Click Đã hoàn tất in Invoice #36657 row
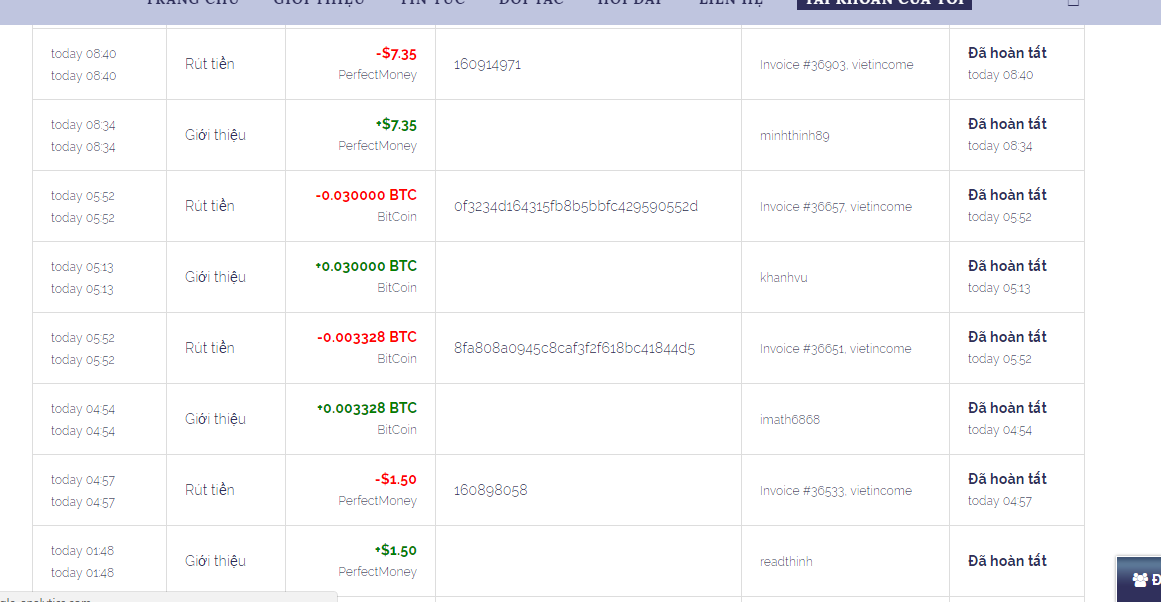Image resolution: width=1161 pixels, height=602 pixels. coord(1007,195)
